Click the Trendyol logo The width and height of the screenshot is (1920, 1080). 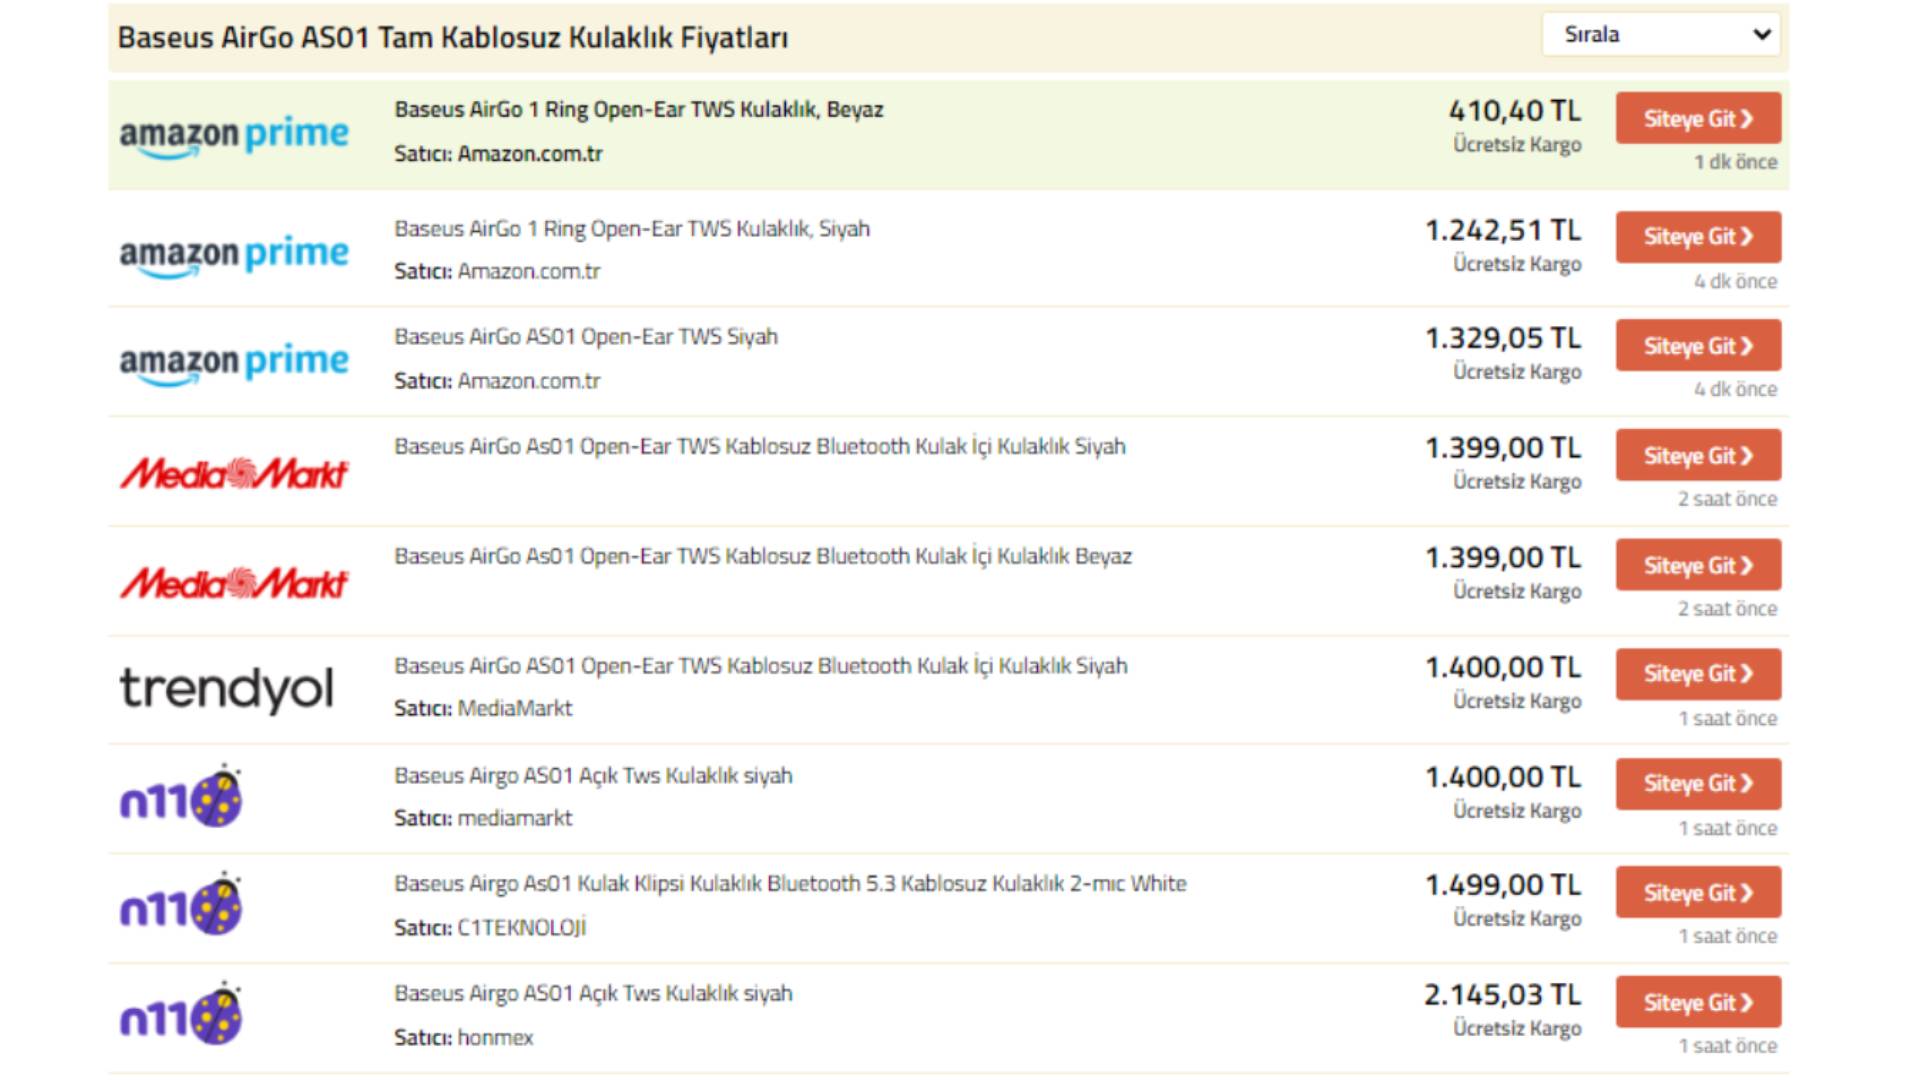point(226,690)
